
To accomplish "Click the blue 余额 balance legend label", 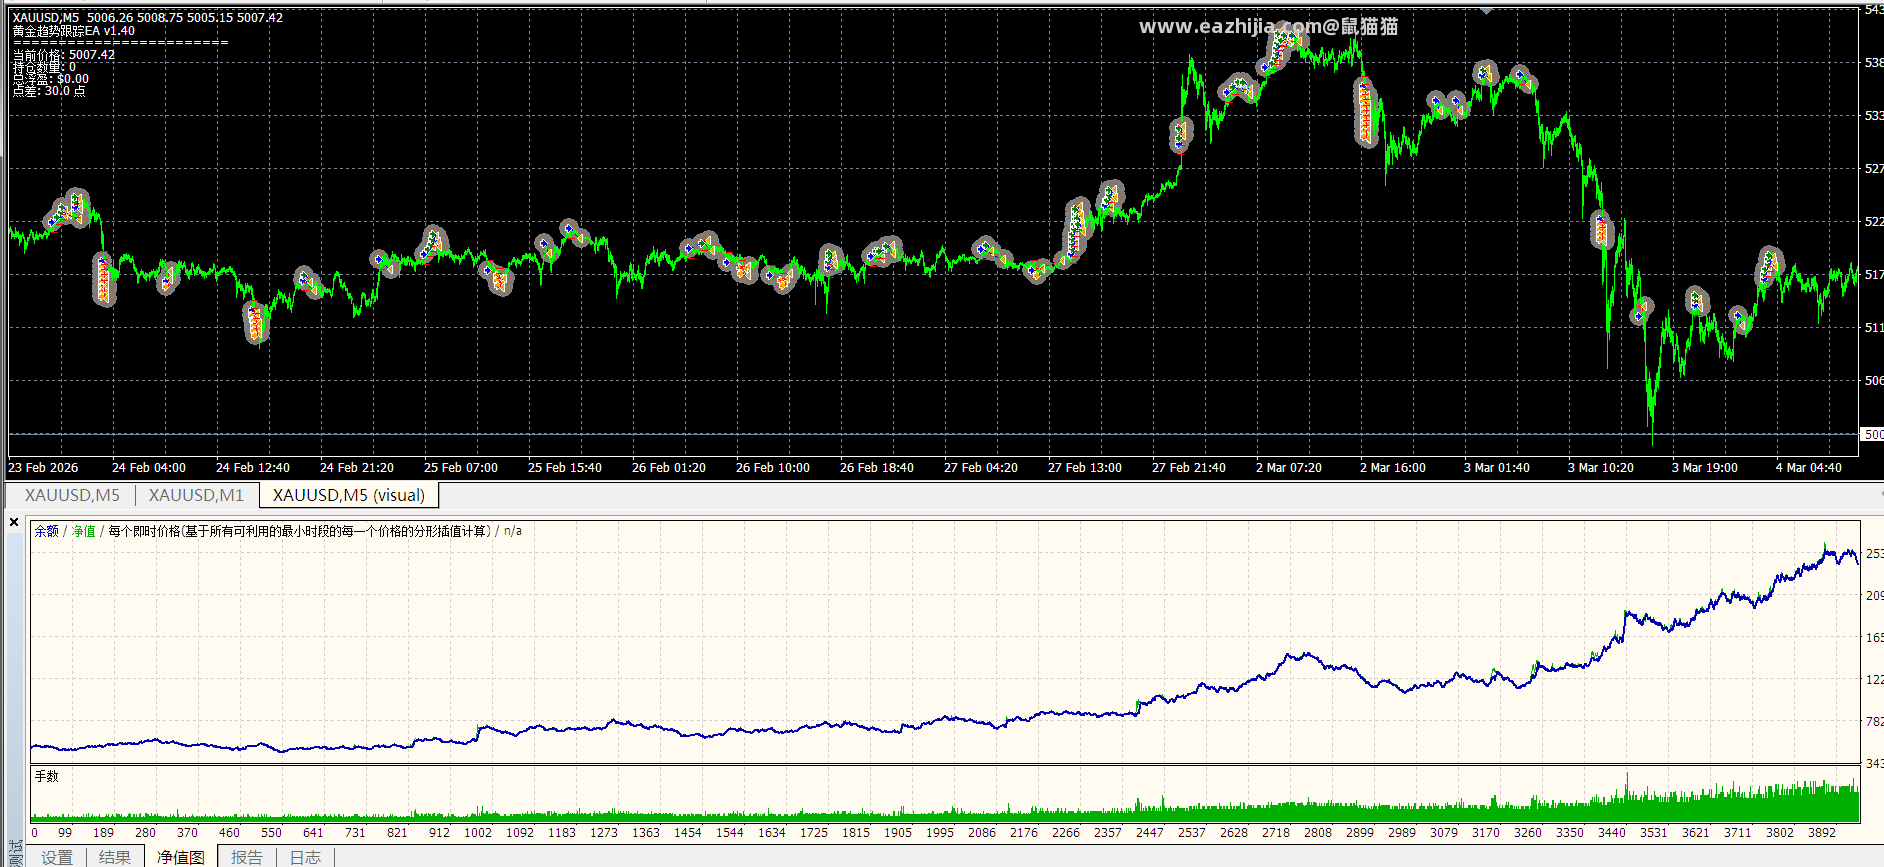I will pos(47,531).
